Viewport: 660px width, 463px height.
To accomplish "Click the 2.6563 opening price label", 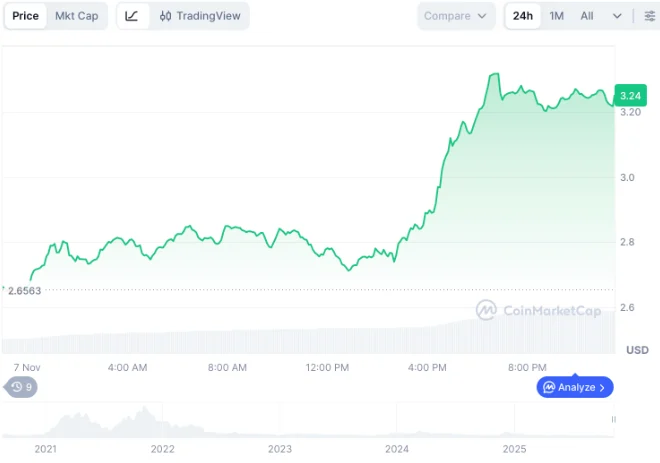I will click(30, 290).
